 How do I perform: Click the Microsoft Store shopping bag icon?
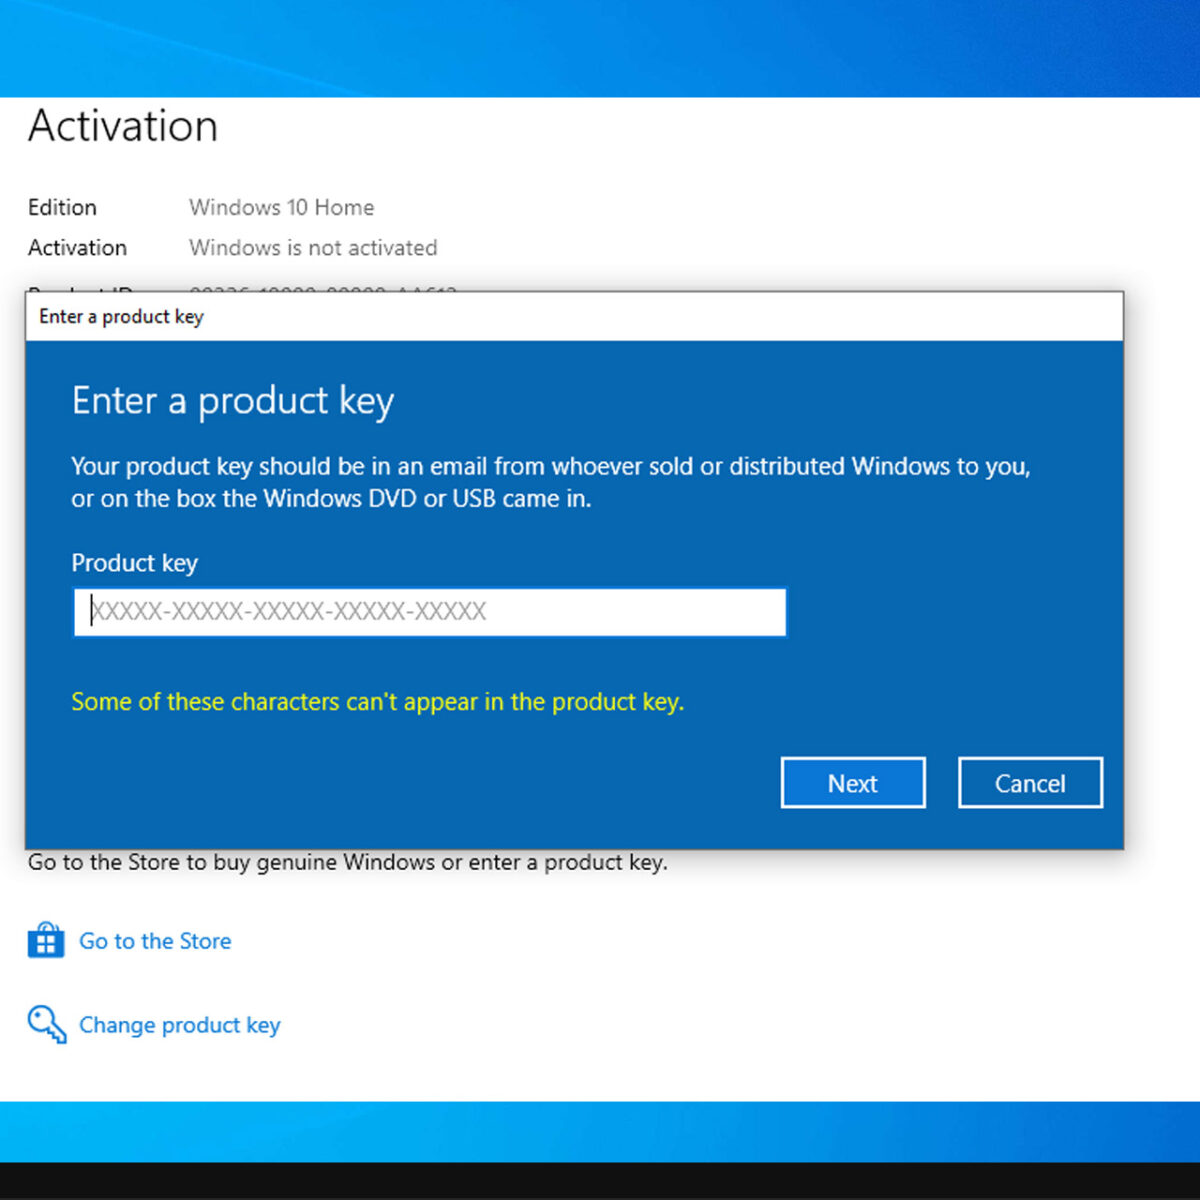click(44, 940)
